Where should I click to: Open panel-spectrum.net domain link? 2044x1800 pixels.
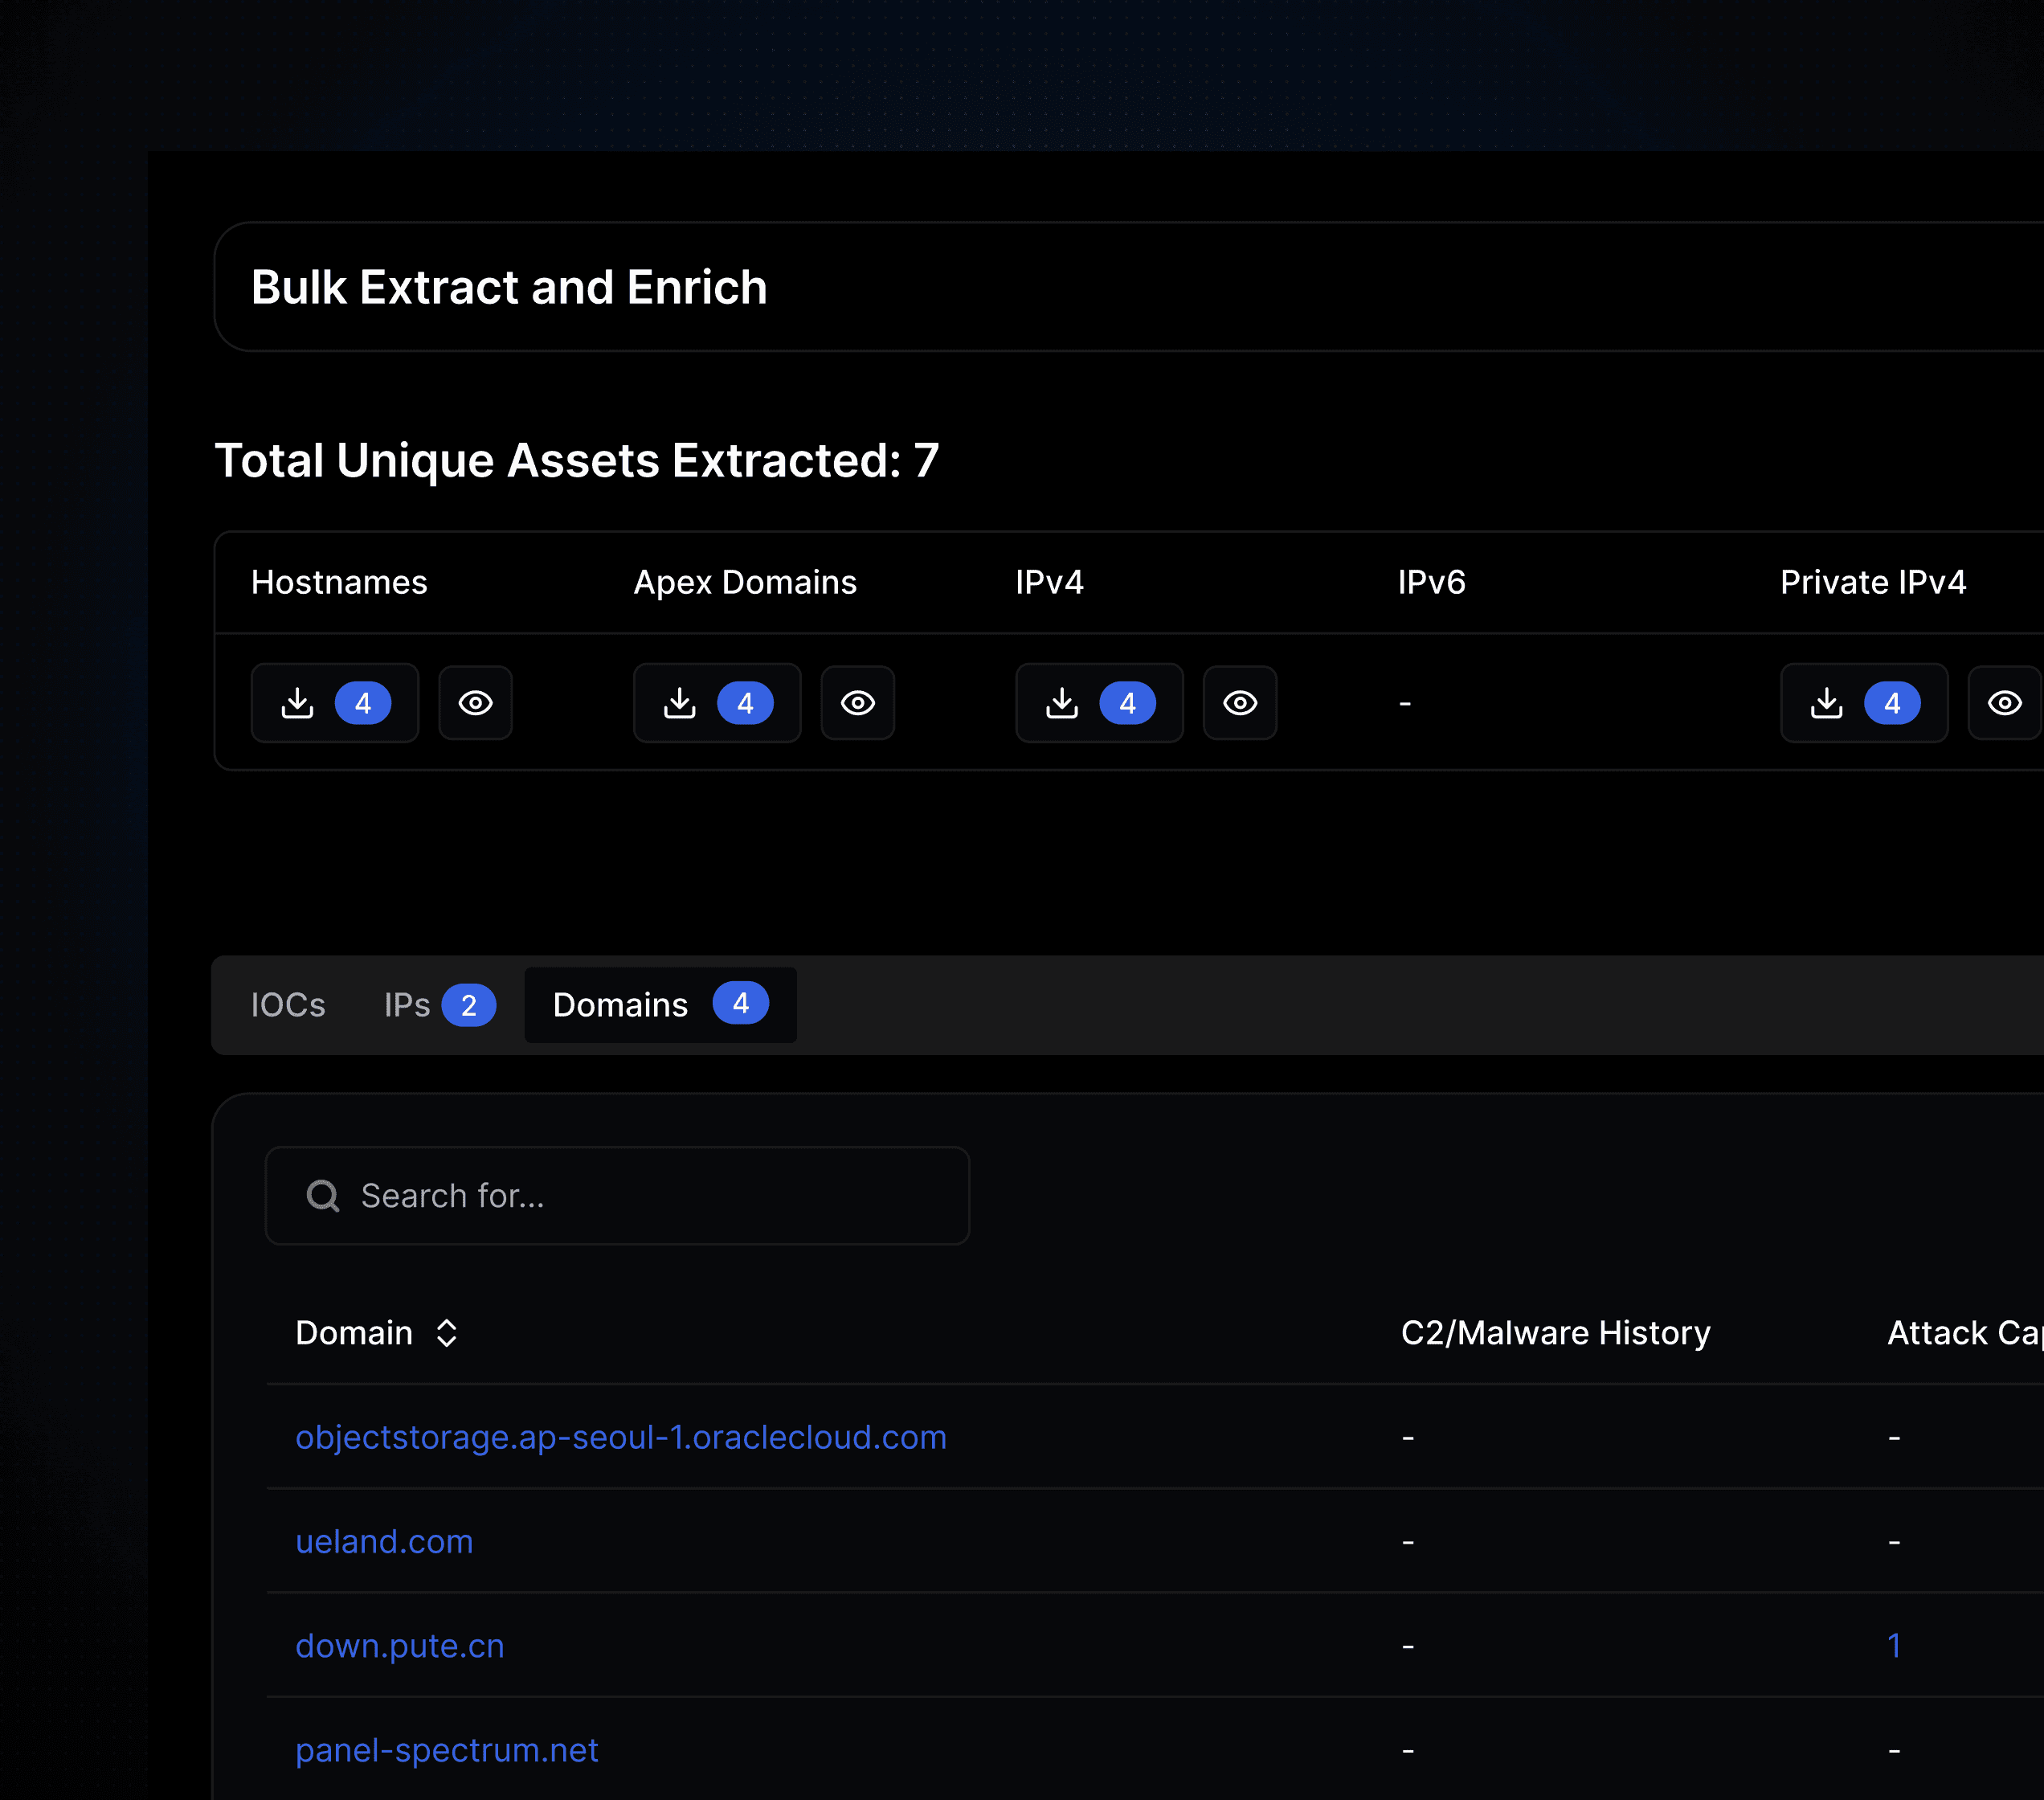point(447,1750)
